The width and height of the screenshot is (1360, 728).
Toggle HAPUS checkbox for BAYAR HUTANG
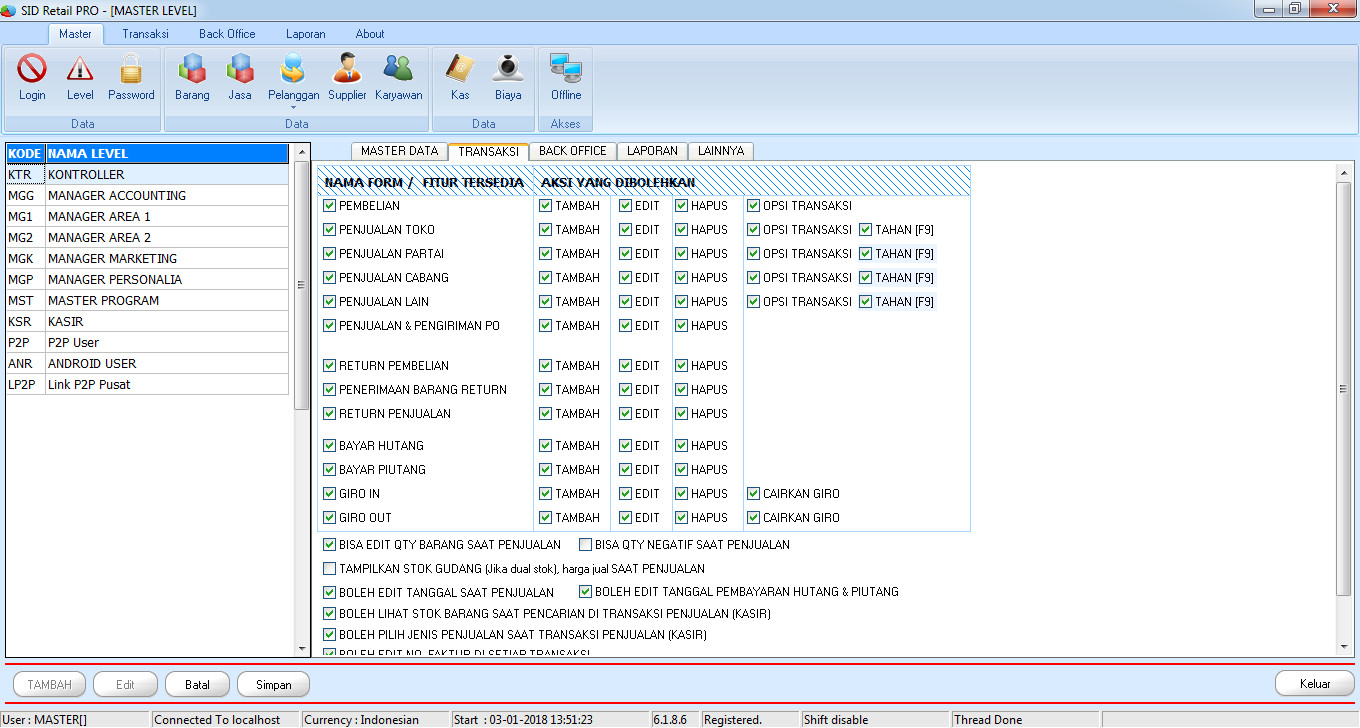681,446
